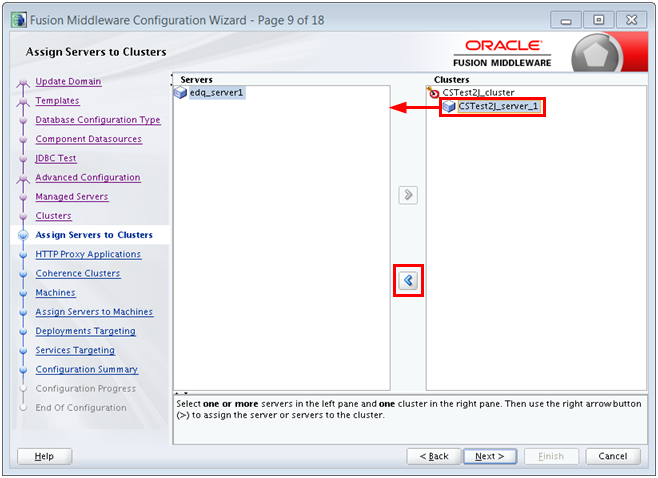This screenshot has width=658, height=478.
Task: Click the End Of Configuration step text
Action: 81,408
